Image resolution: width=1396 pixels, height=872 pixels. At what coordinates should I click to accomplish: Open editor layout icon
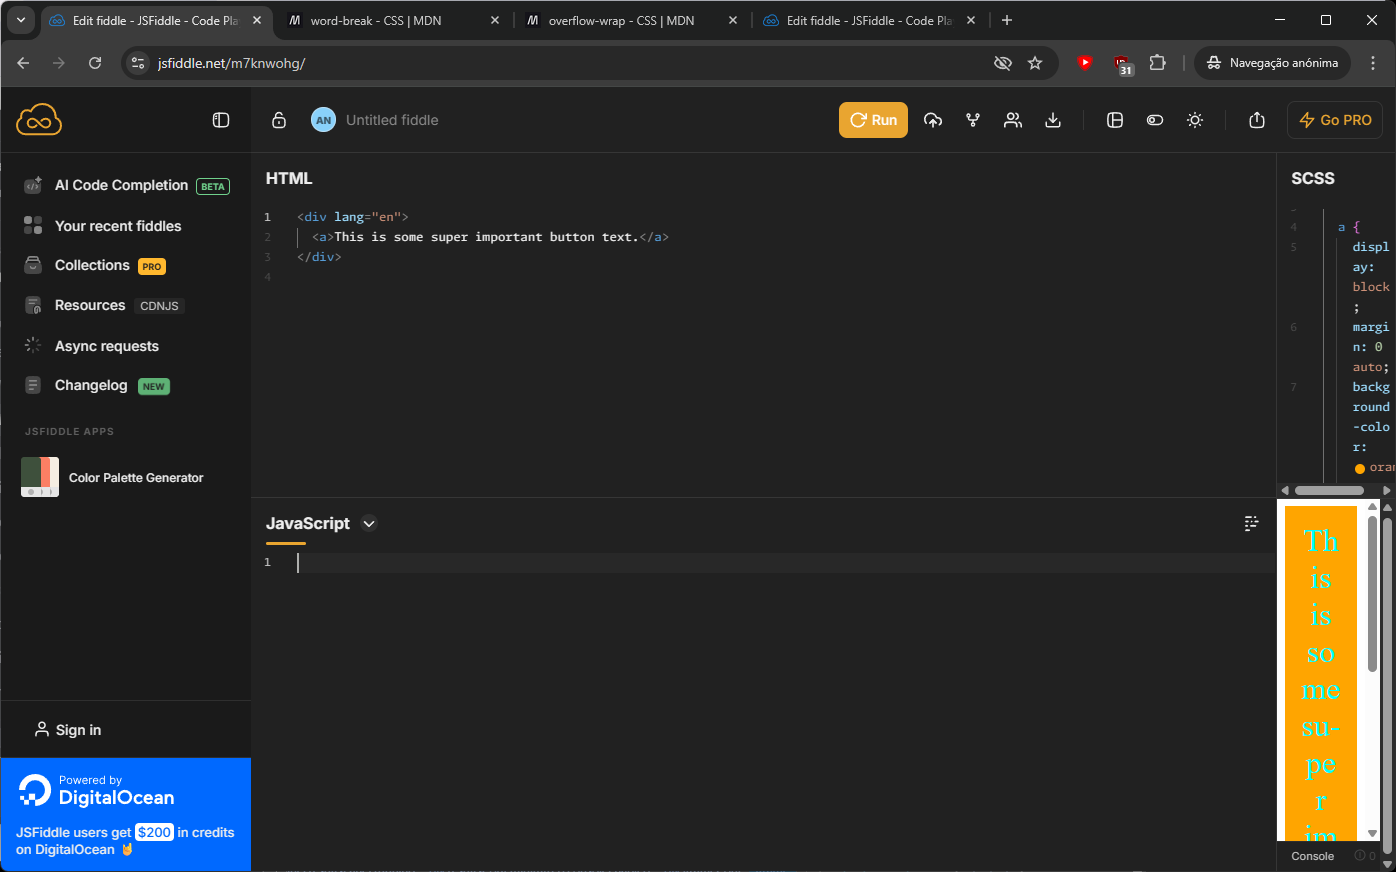click(x=1115, y=120)
